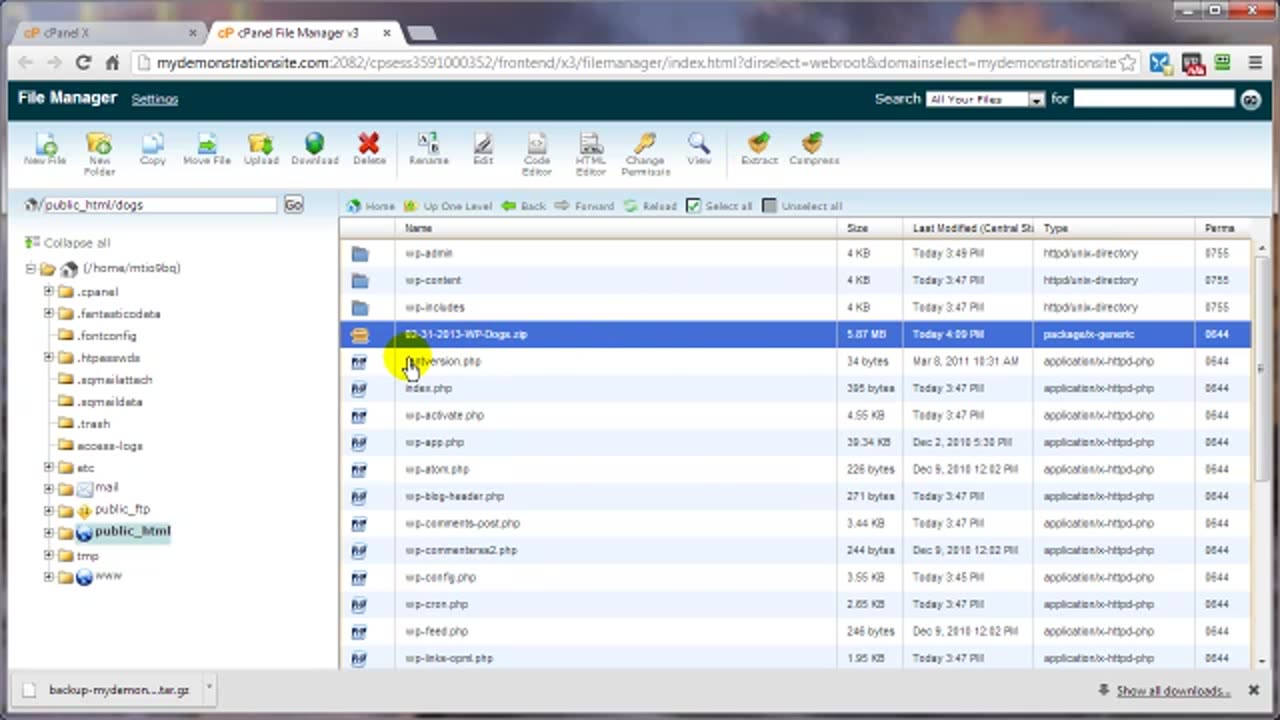Image resolution: width=1280 pixels, height=720 pixels.
Task: Select the wp-admin folder row
Action: (x=795, y=254)
